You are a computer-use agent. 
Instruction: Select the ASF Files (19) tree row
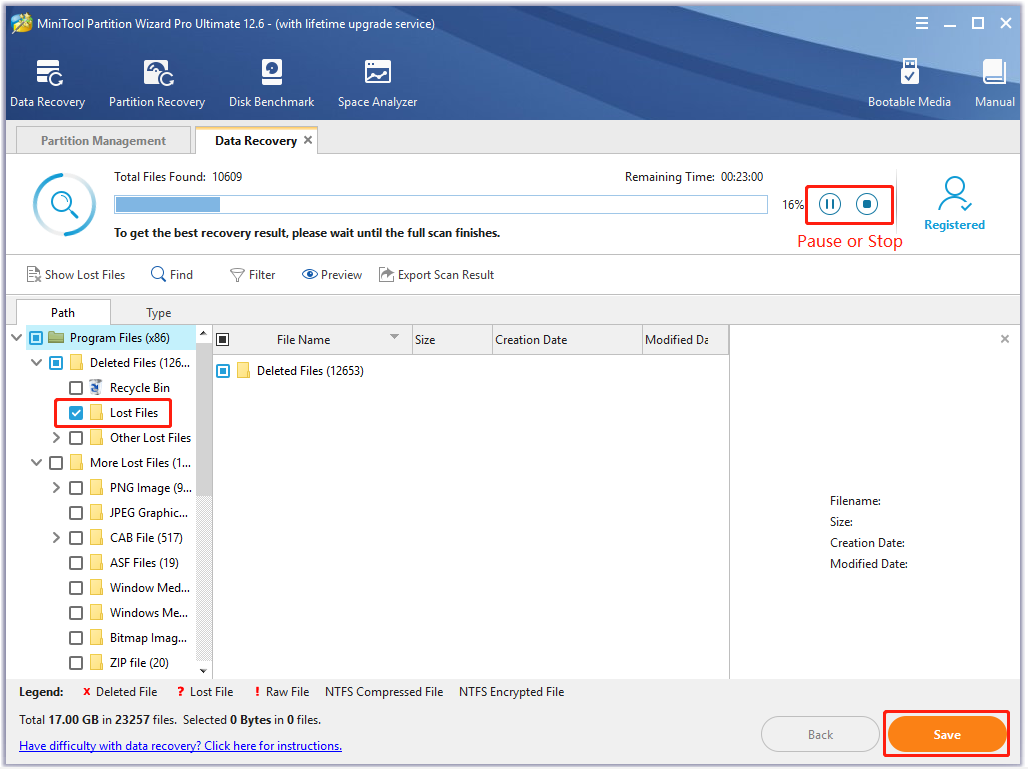tap(124, 562)
